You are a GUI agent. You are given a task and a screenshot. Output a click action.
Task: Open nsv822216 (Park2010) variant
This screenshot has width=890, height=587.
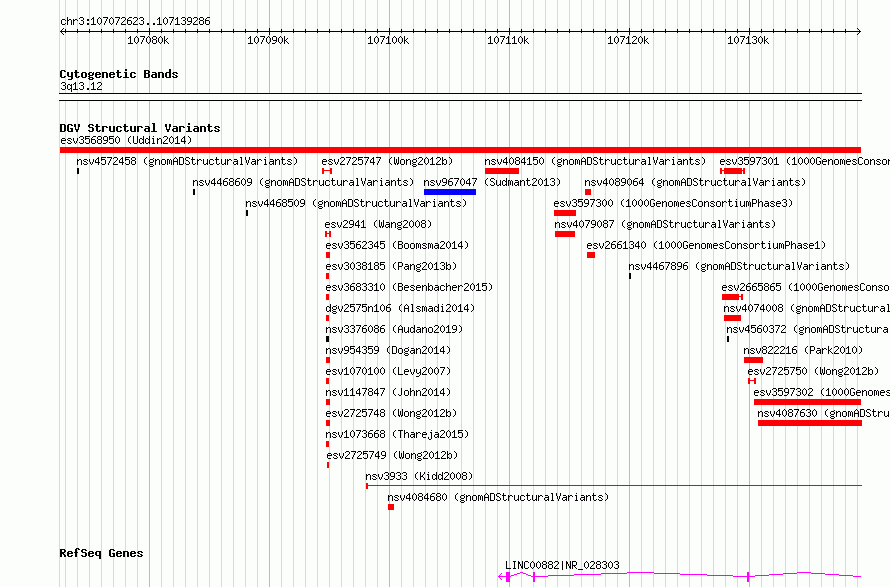803,350
